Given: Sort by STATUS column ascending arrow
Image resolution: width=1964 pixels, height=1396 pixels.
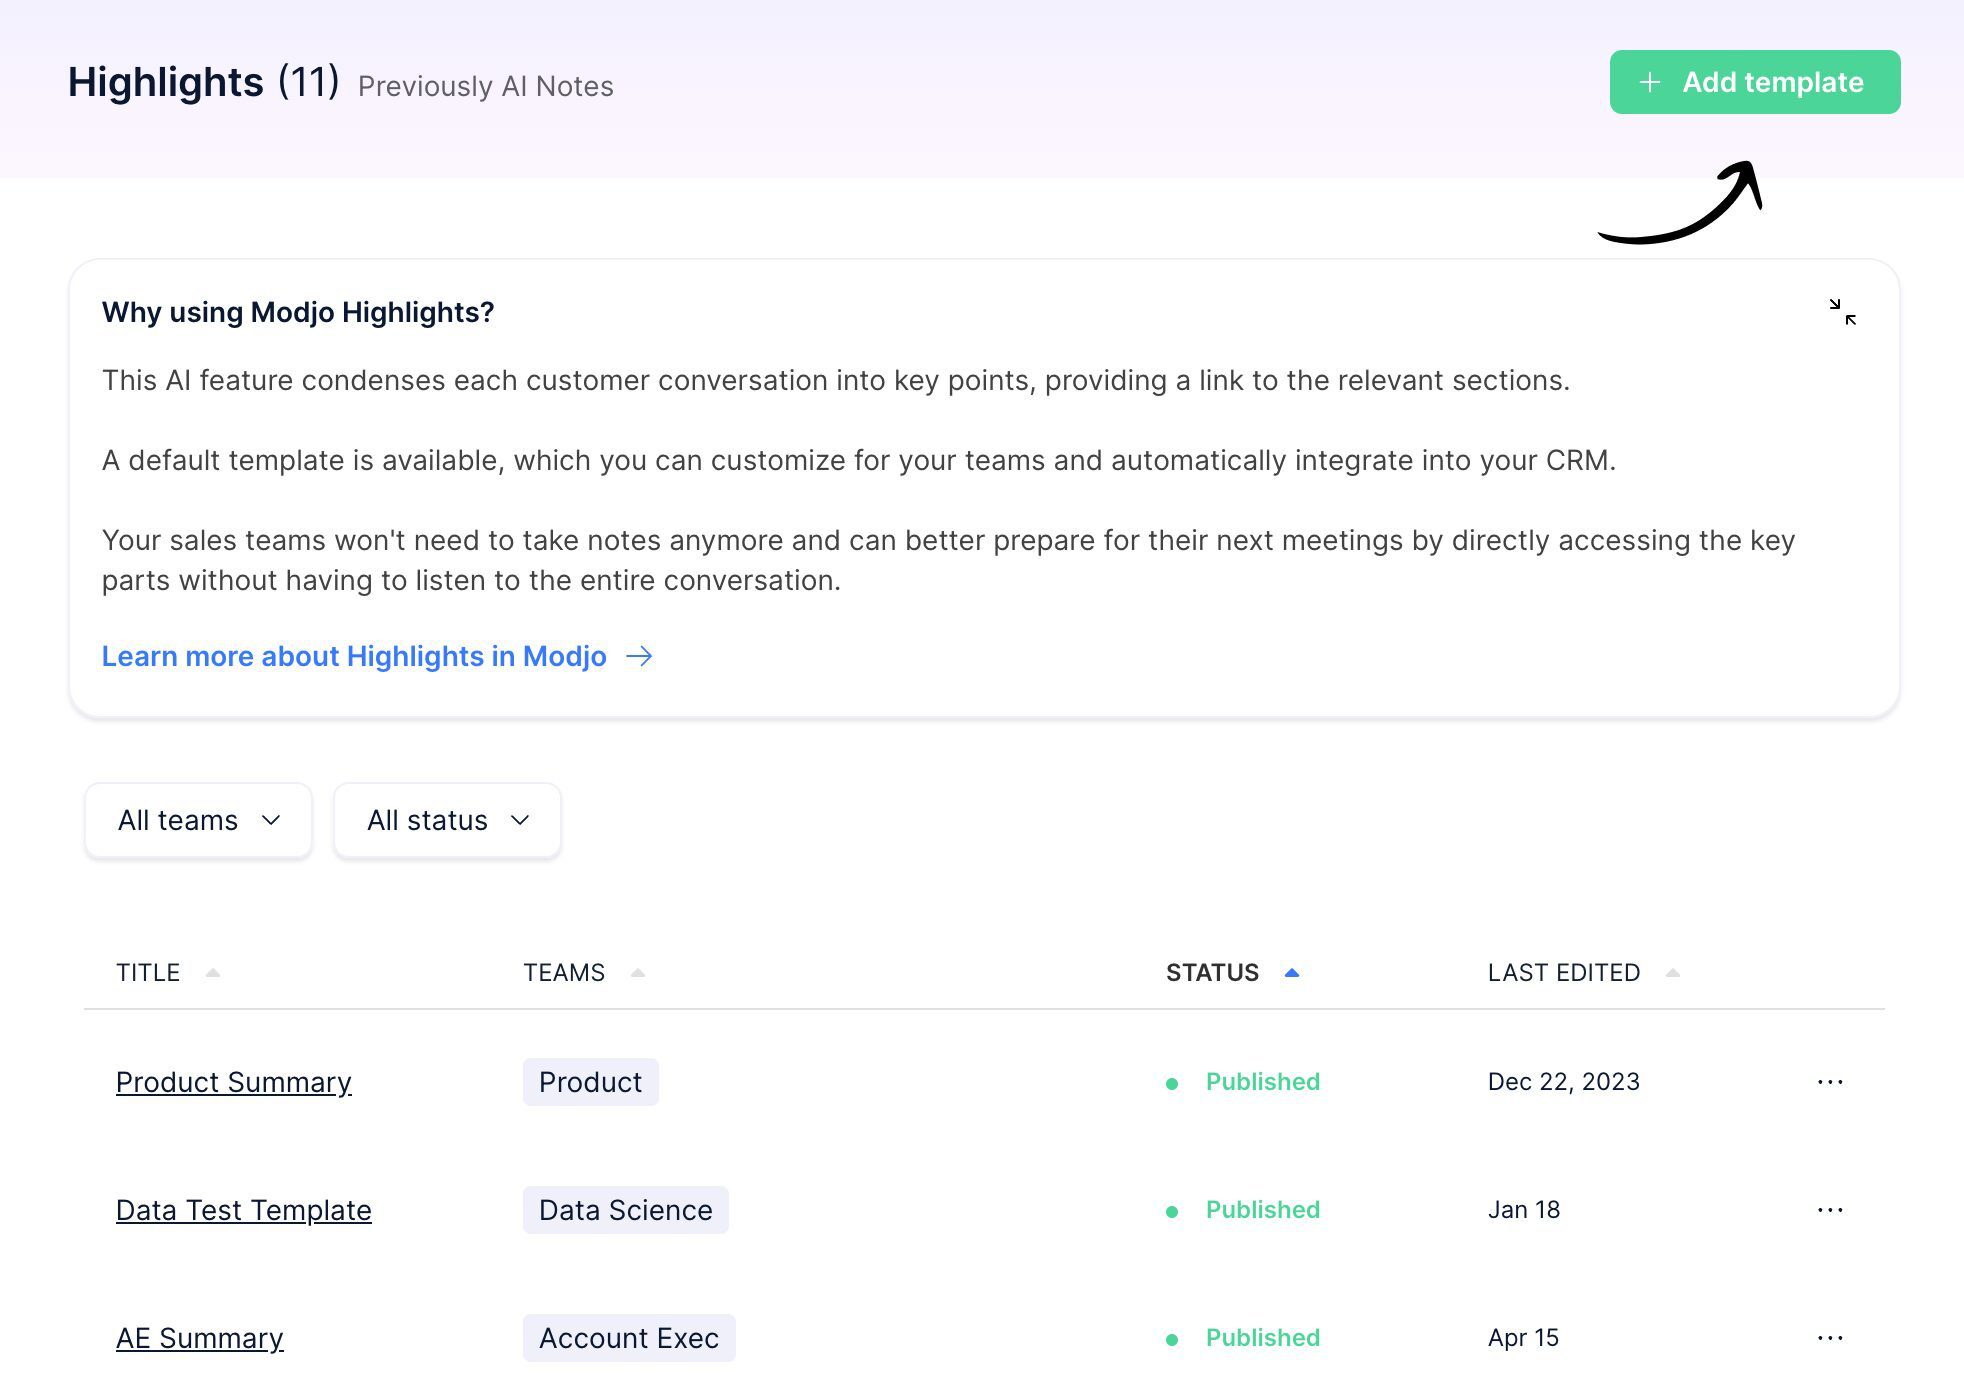Looking at the screenshot, I should pos(1290,971).
